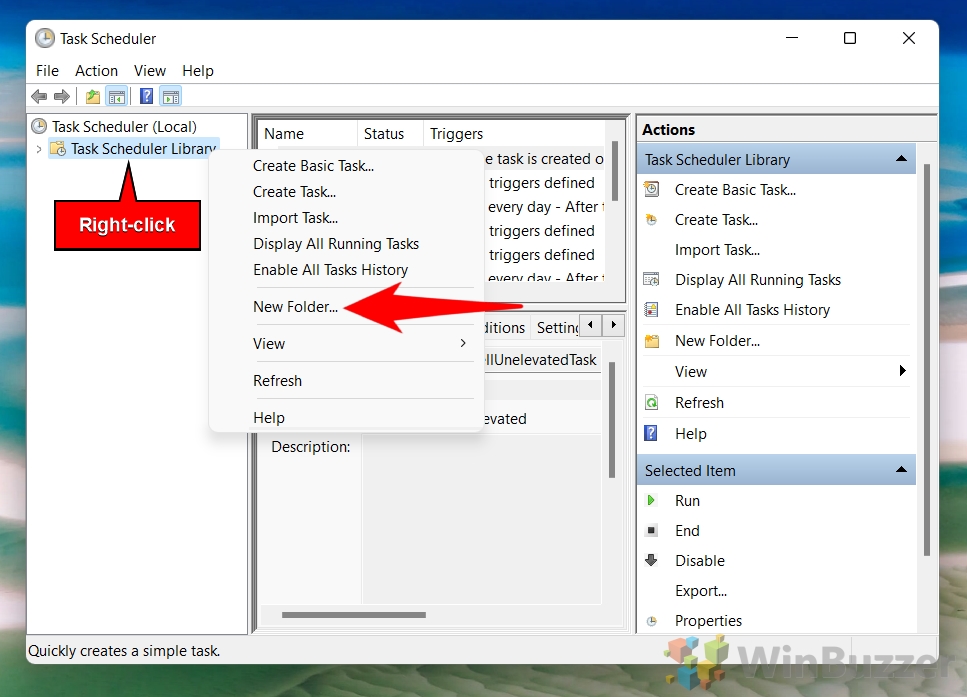The height and width of the screenshot is (697, 967).
Task: Click Export in Selected Item actions
Action: coord(701,591)
